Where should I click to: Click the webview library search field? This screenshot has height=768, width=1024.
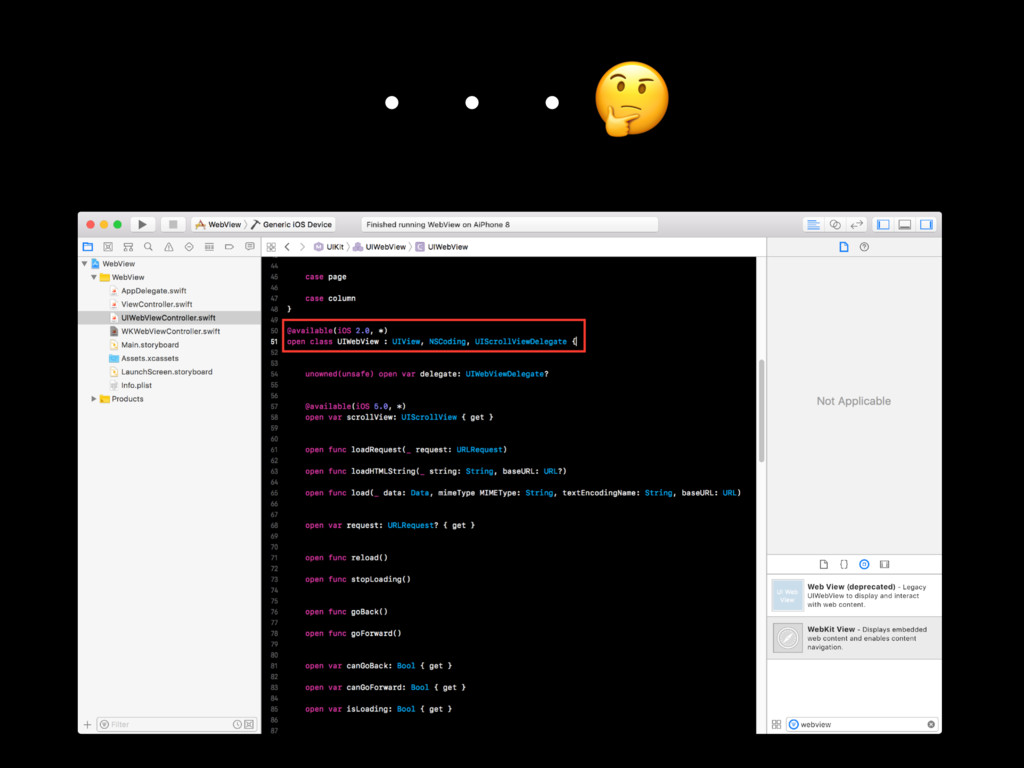coord(861,724)
